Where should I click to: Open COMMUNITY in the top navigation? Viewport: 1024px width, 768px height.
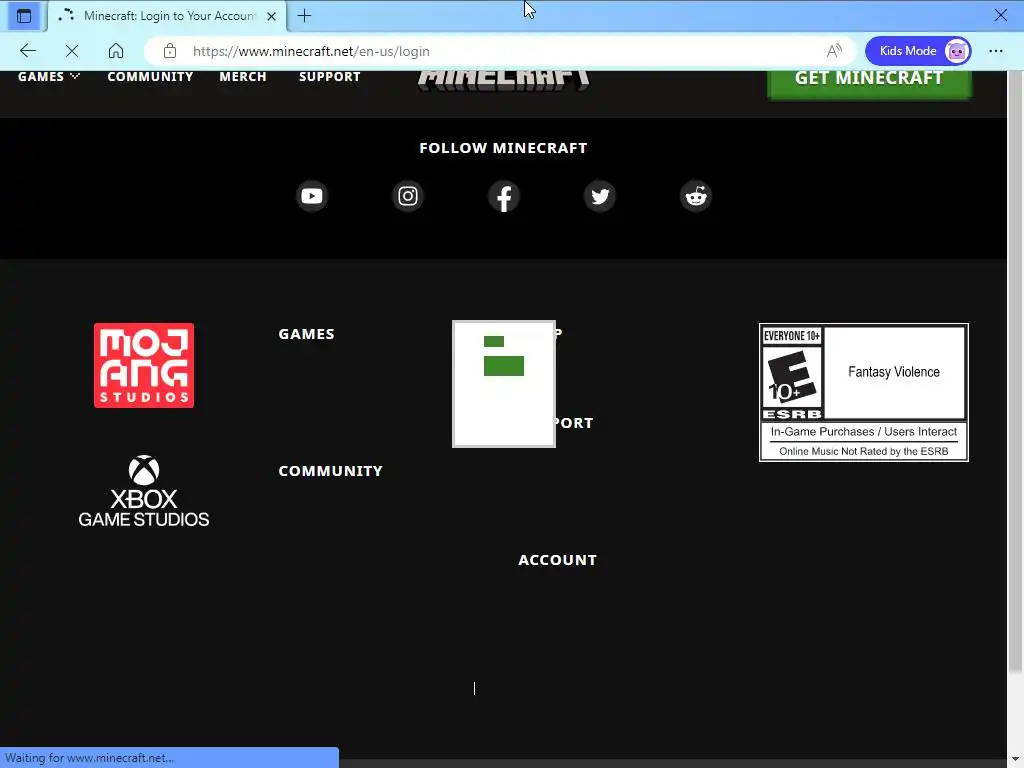tap(150, 76)
